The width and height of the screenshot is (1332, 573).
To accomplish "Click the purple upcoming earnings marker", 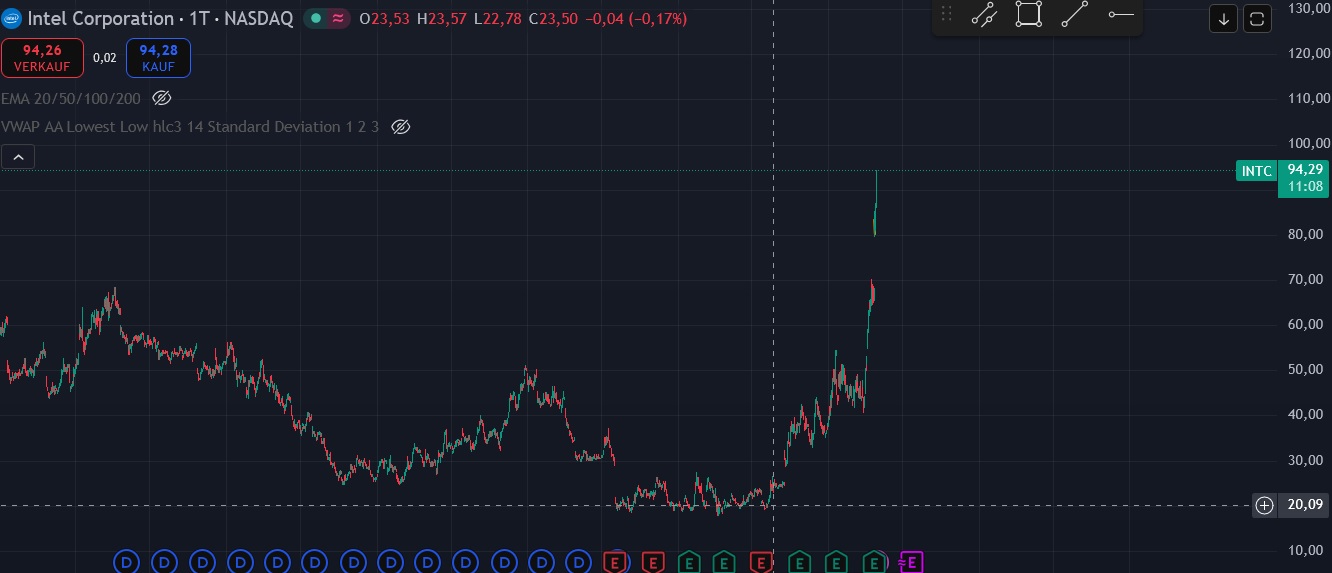I will coord(911,562).
